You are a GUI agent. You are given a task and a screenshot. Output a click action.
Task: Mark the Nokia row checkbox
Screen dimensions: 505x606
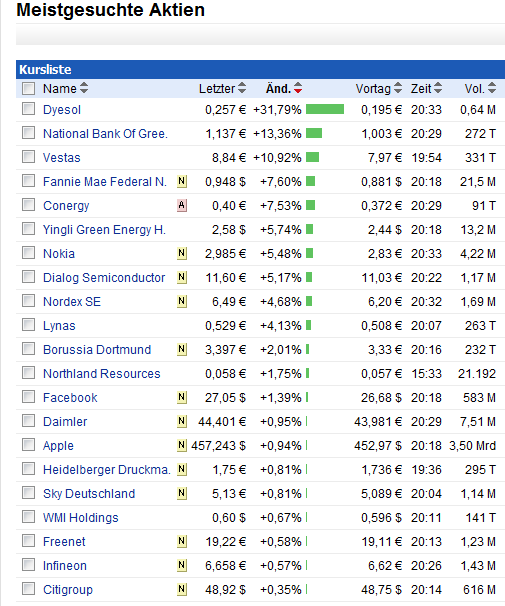coord(29,252)
